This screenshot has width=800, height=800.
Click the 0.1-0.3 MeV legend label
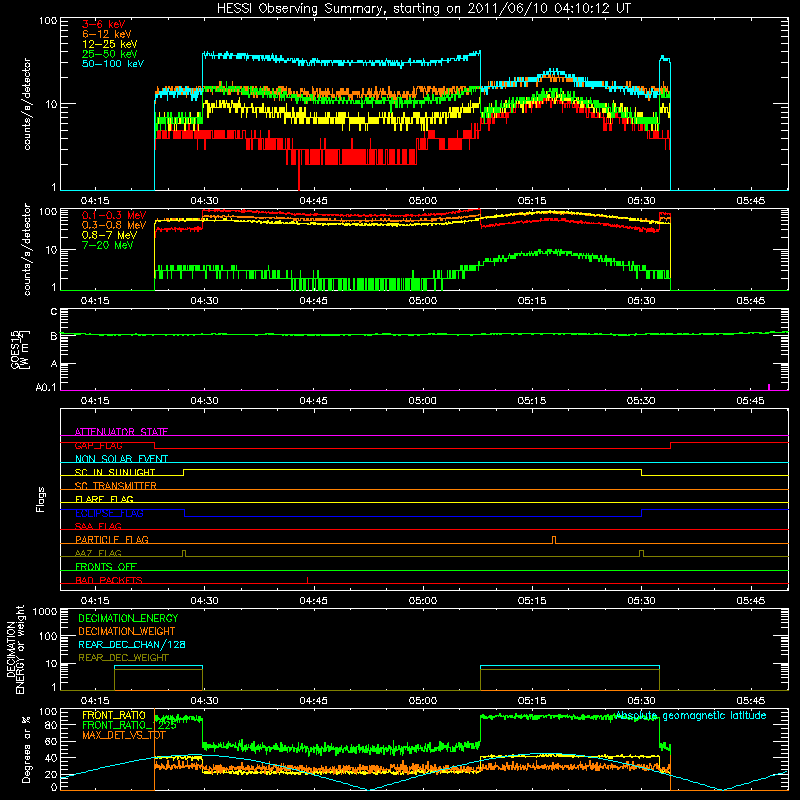tap(114, 215)
